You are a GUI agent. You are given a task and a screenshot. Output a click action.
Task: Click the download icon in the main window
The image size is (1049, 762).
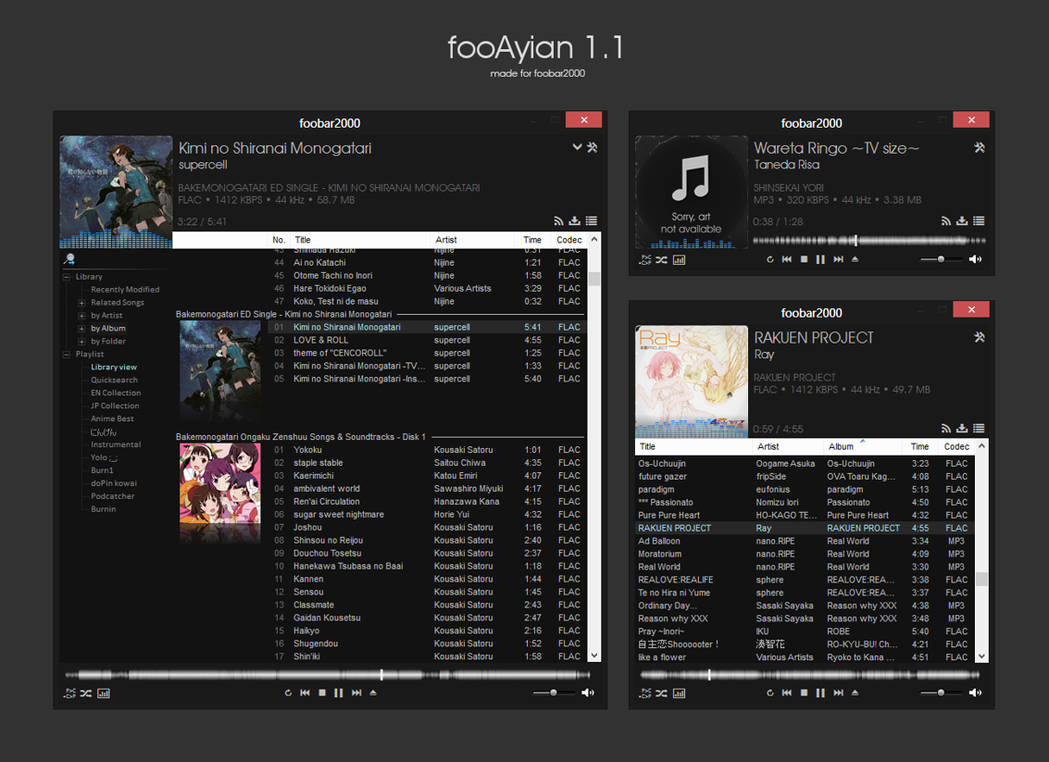tap(574, 221)
